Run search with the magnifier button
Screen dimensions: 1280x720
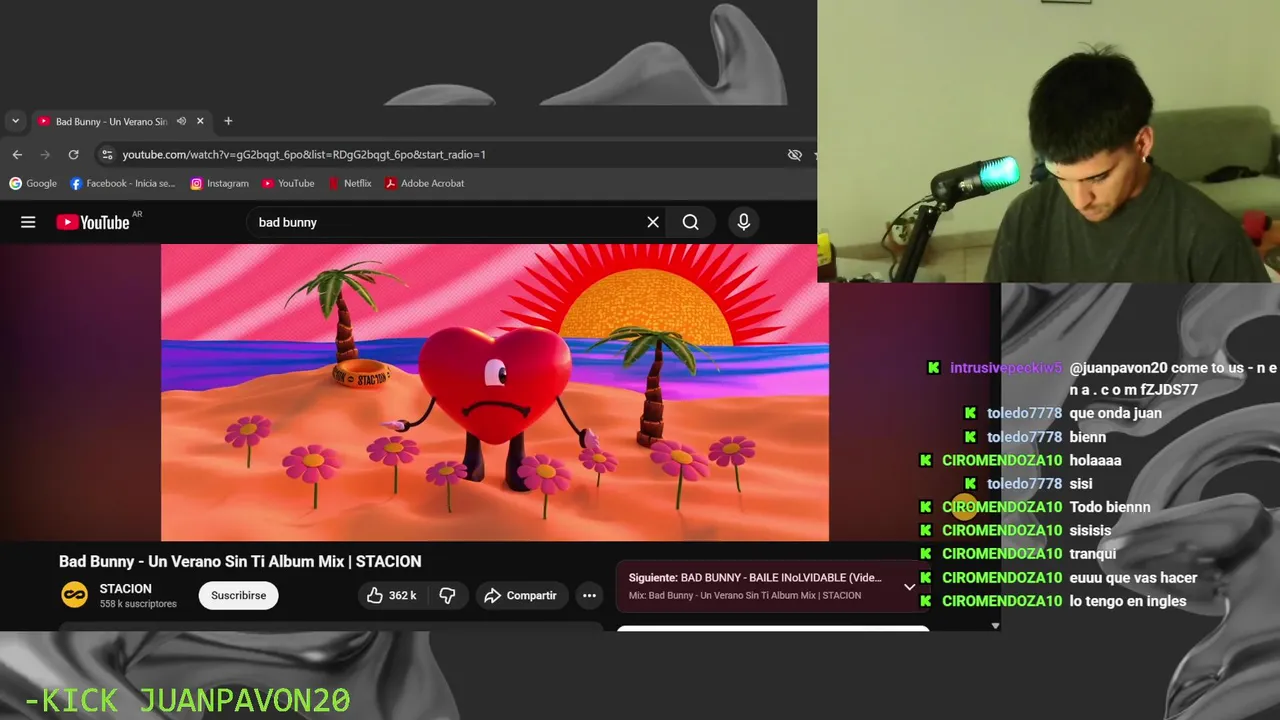691,222
